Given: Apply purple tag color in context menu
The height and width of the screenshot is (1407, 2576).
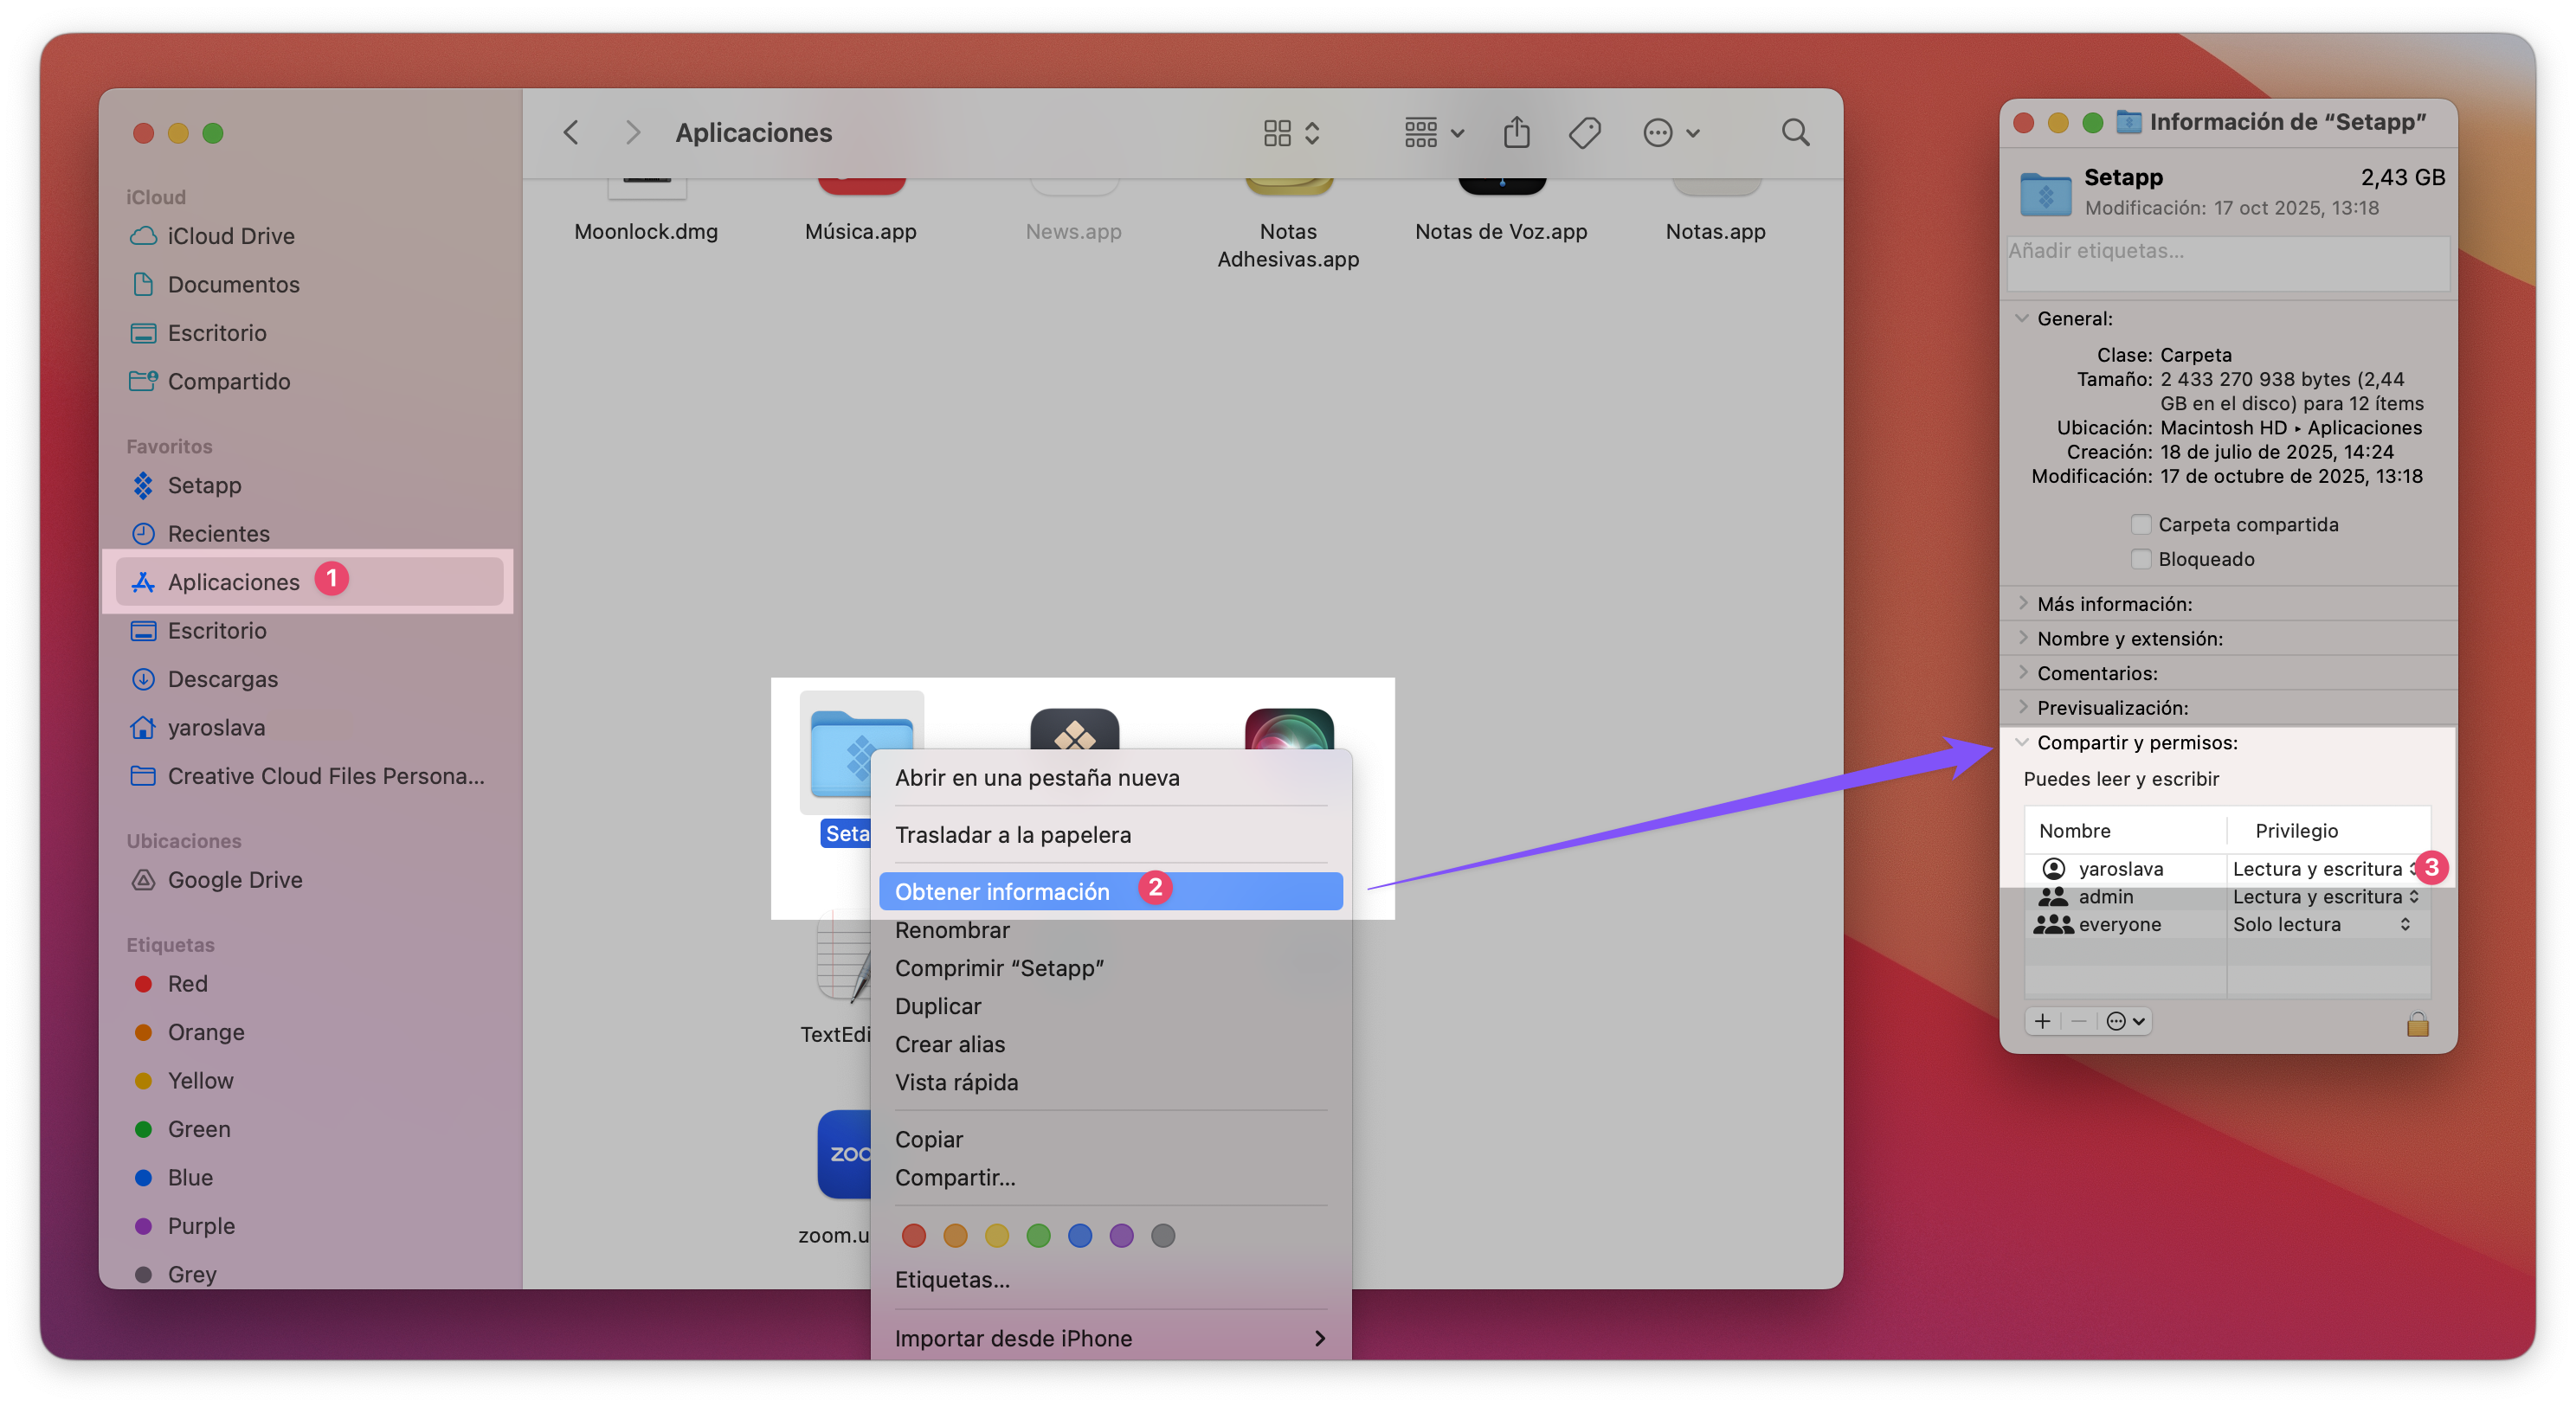Looking at the screenshot, I should 1121,1236.
